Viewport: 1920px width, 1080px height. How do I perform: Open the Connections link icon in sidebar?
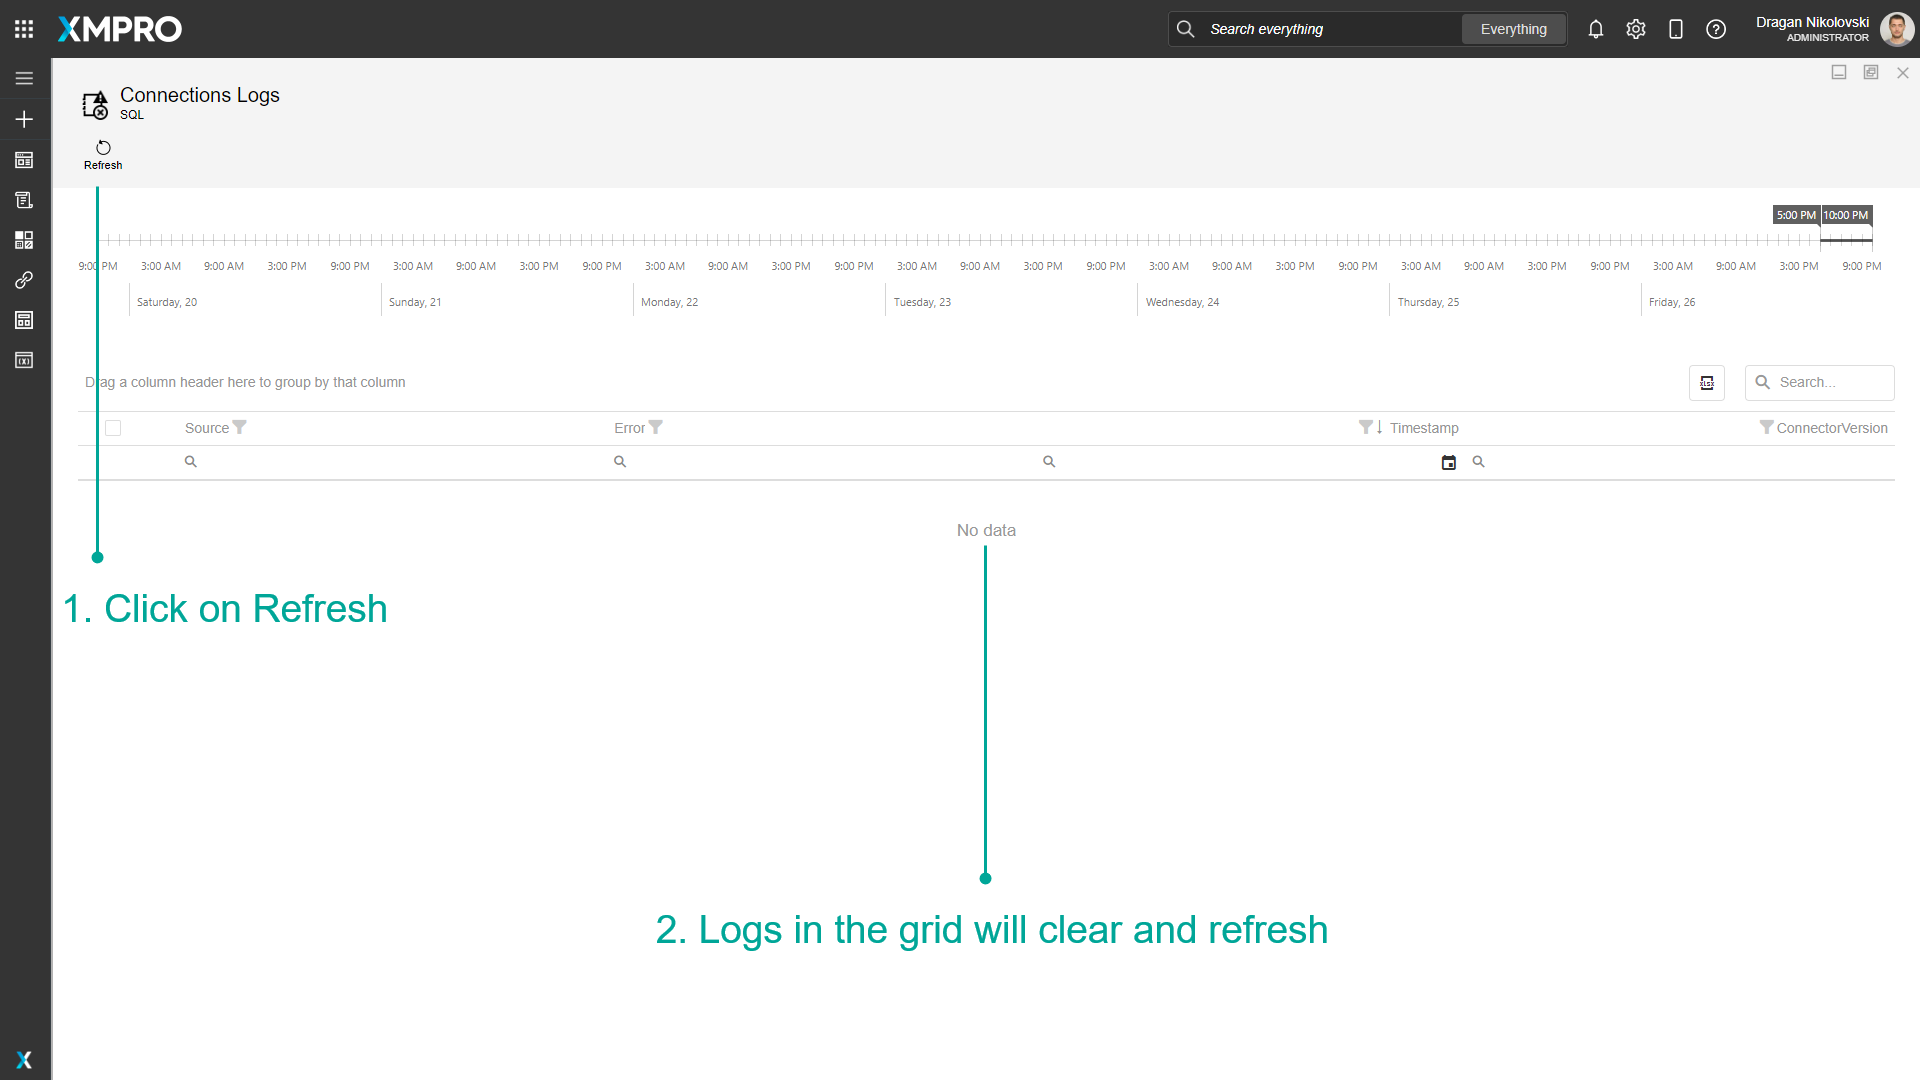[x=24, y=280]
